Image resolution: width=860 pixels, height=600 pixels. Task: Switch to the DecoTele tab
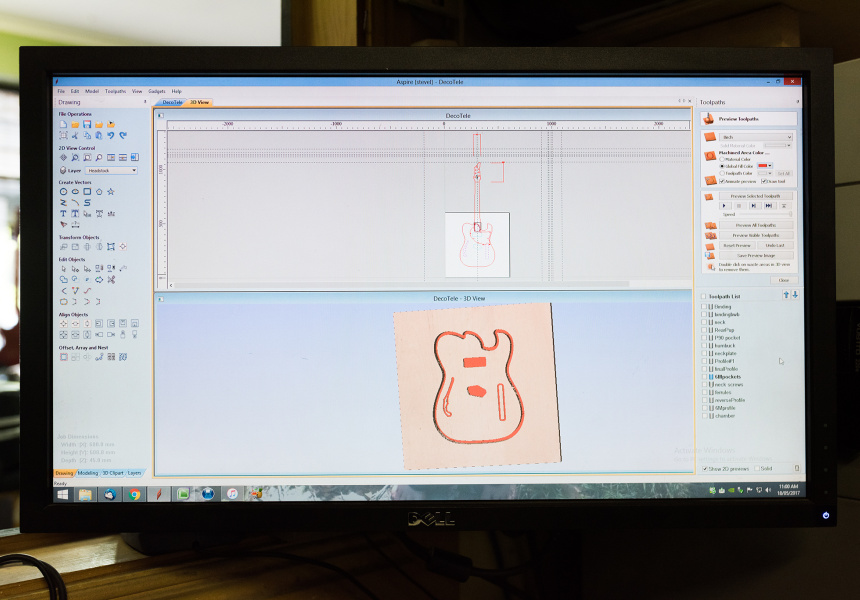pos(172,102)
